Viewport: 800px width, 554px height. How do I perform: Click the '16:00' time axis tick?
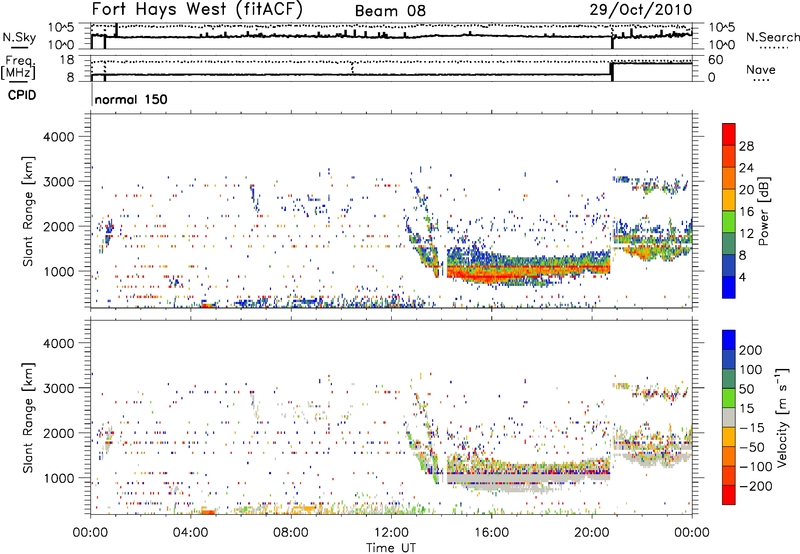[x=491, y=533]
